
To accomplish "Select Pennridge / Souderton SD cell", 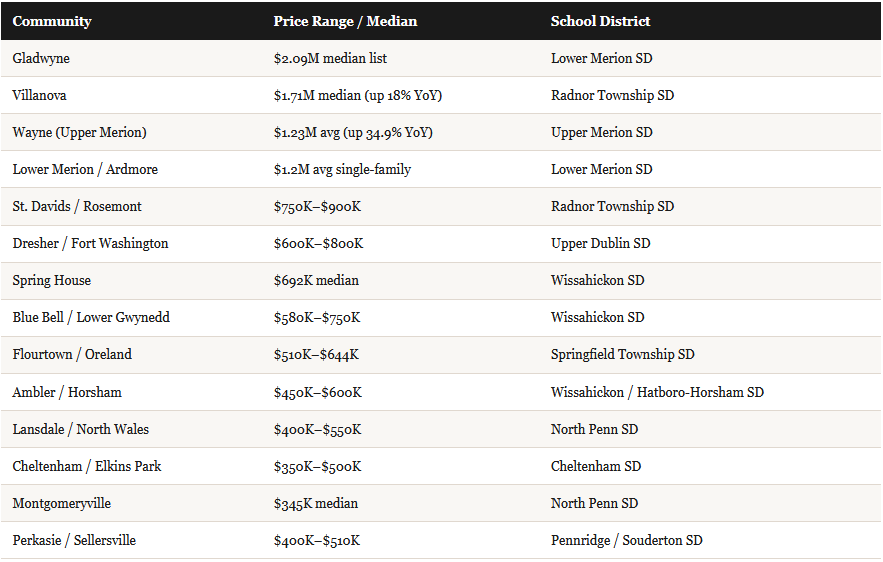I will (627, 541).
